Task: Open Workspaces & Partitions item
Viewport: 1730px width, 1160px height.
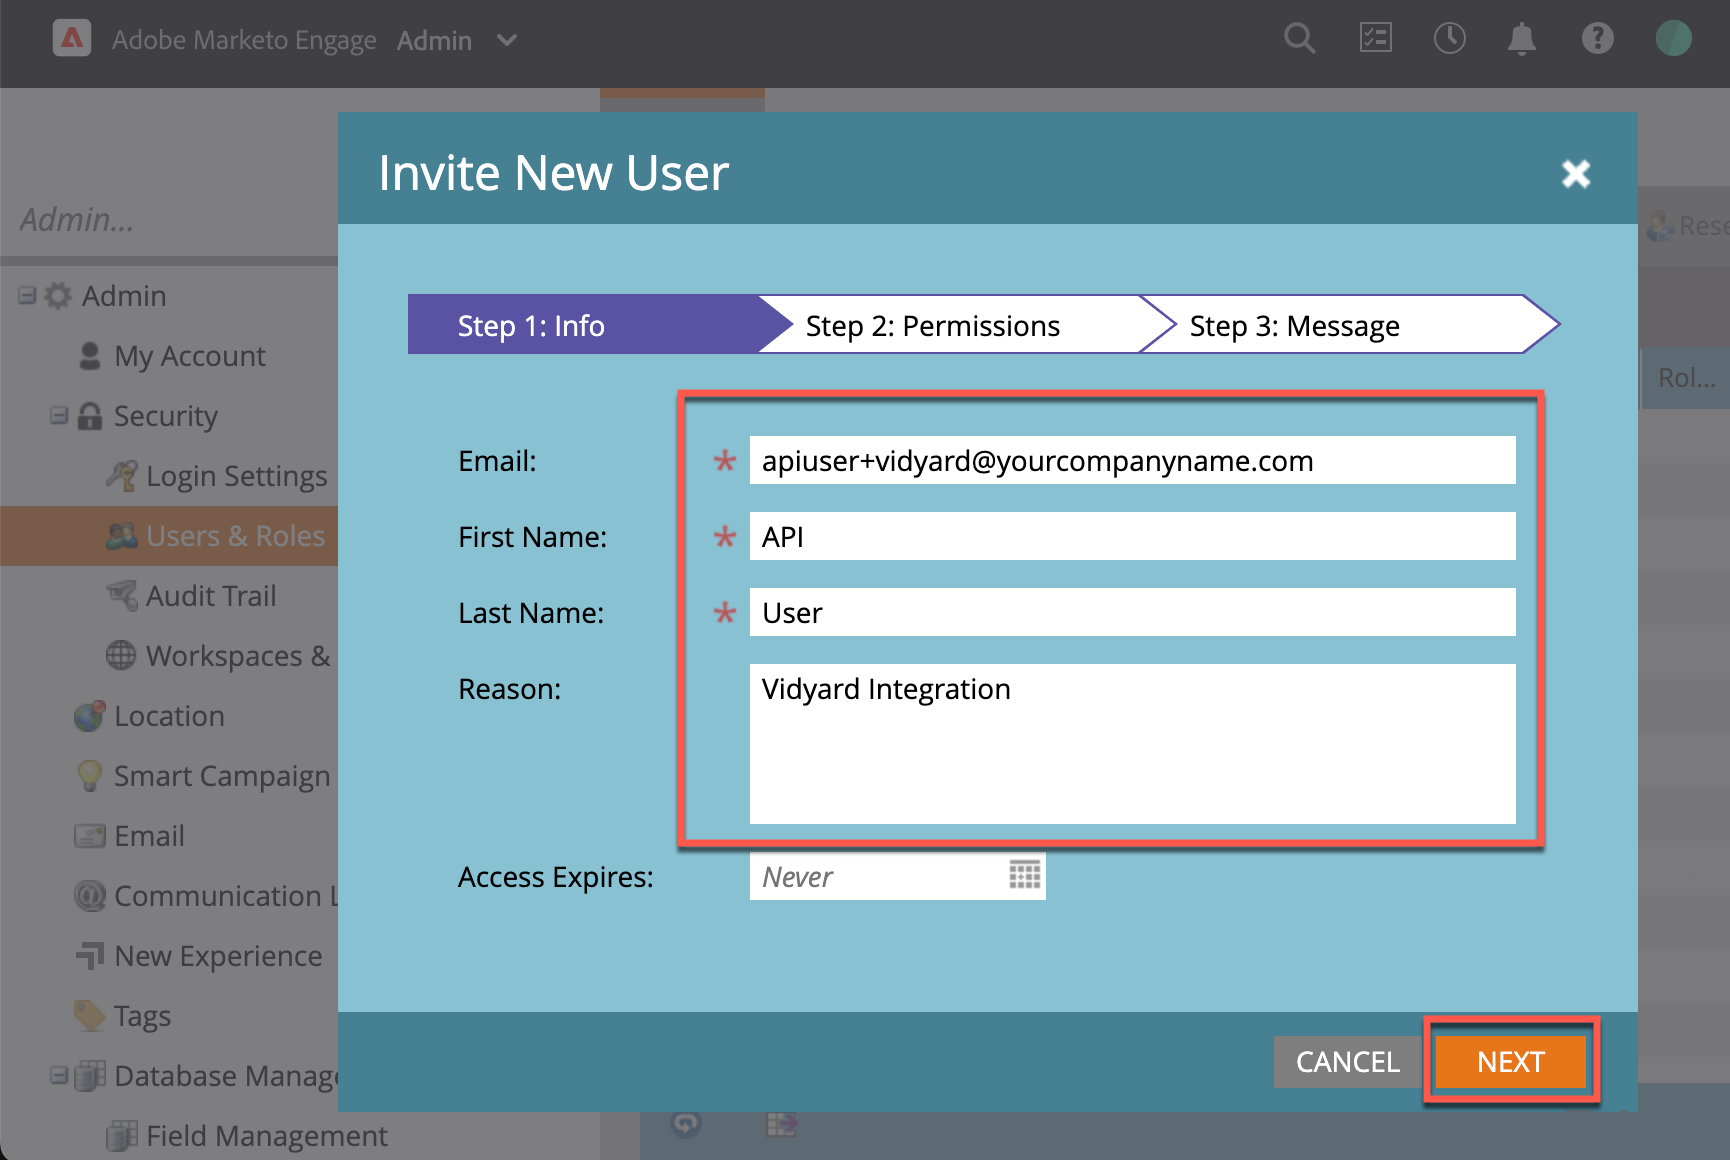Action: point(238,656)
